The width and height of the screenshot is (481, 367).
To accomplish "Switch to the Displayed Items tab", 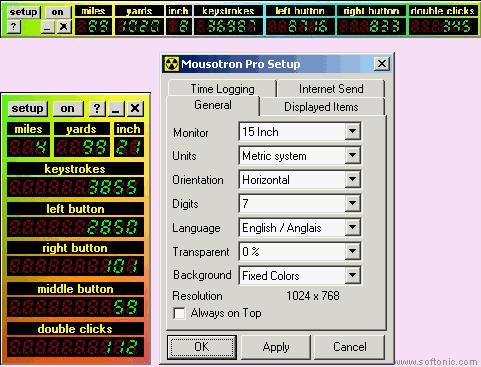I will 321,107.
